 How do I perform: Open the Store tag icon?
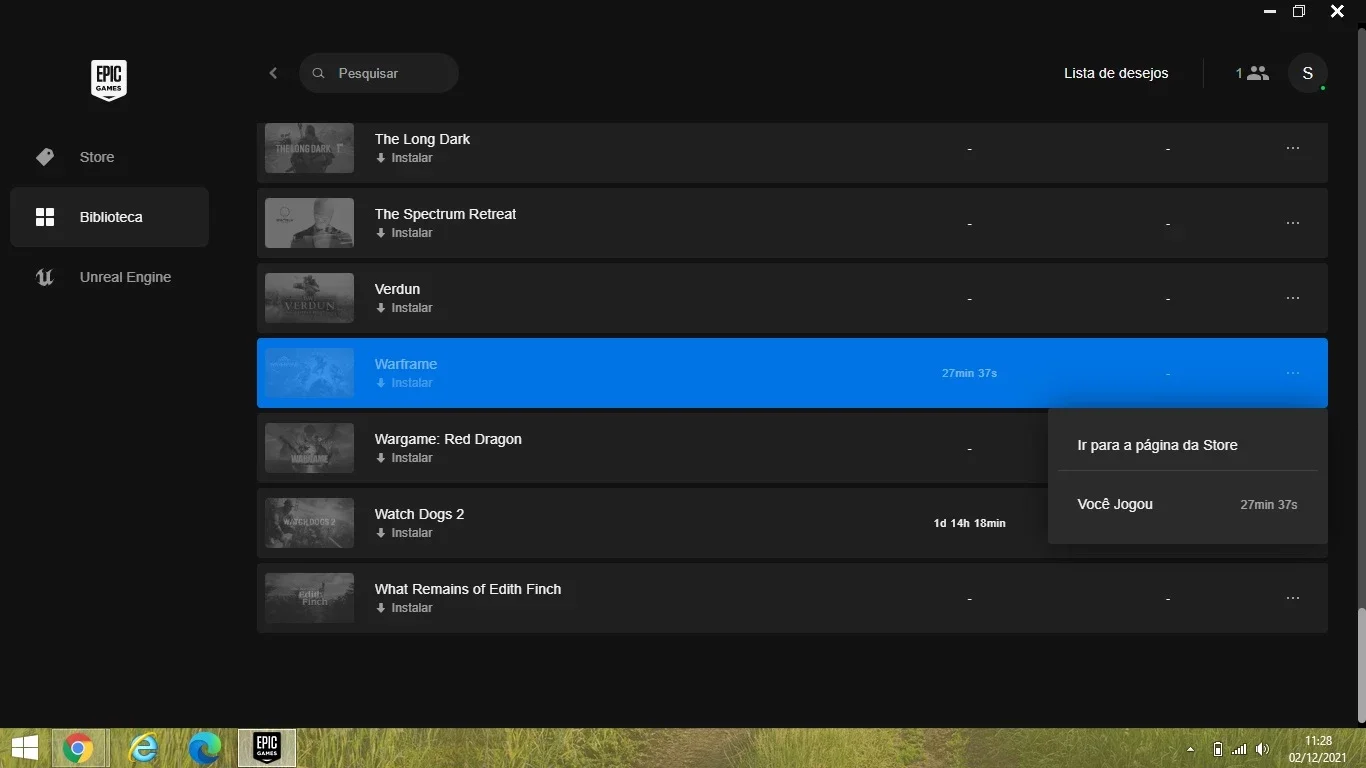(45, 157)
